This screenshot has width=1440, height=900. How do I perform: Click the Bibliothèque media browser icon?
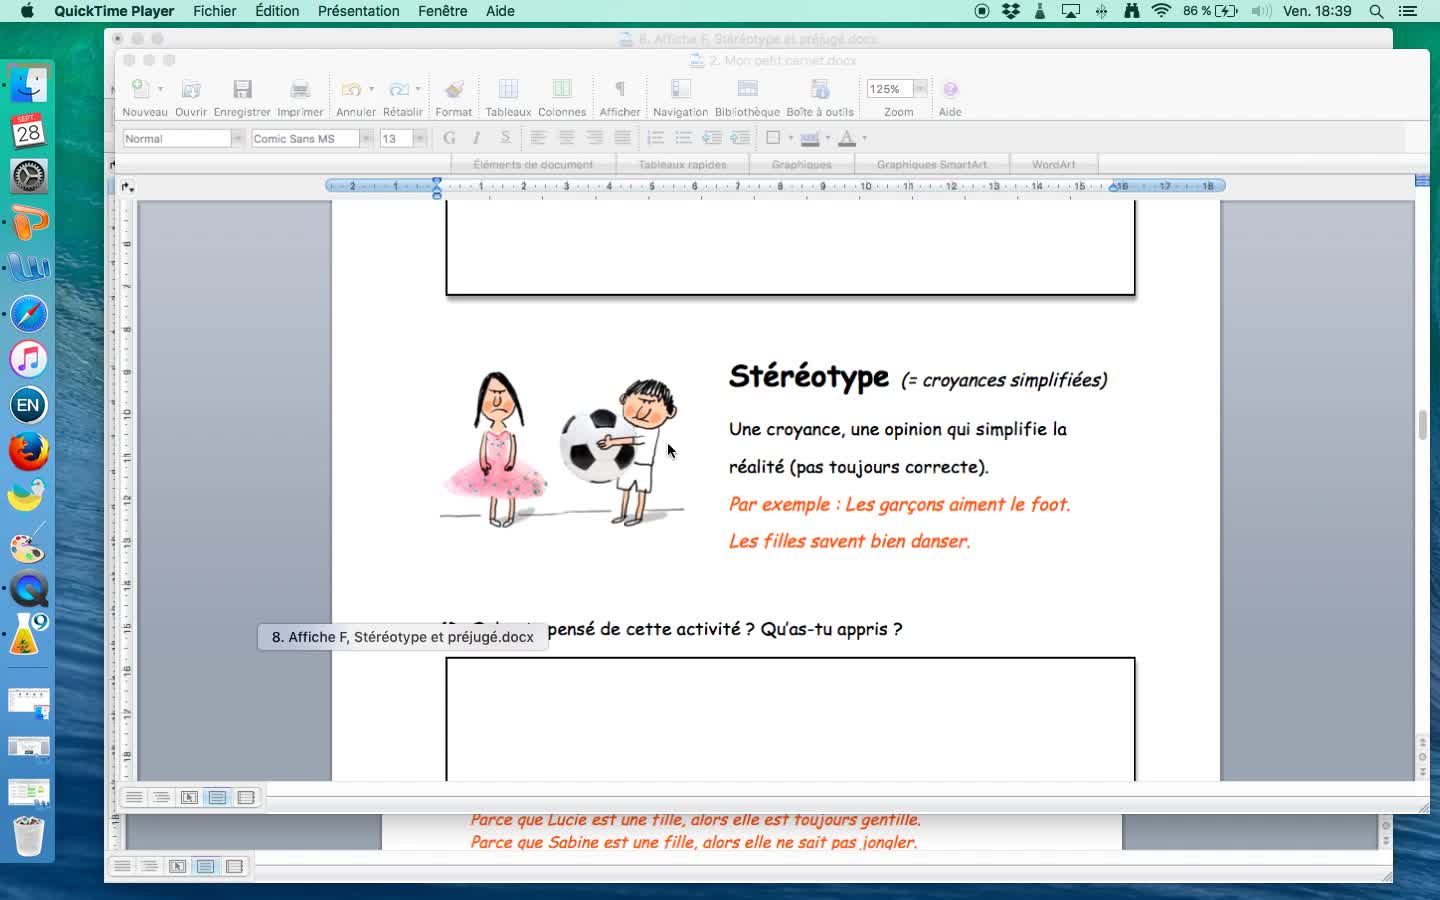pos(747,90)
